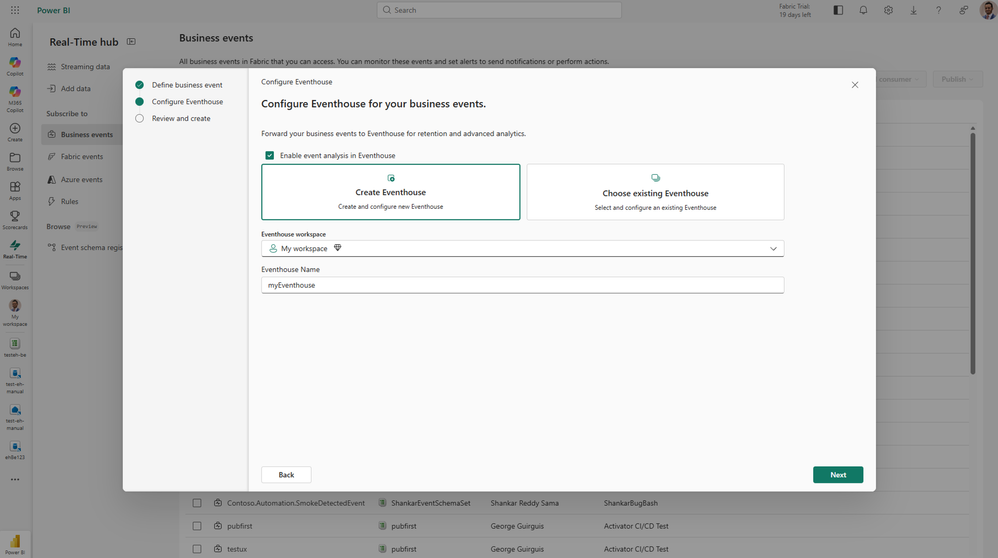This screenshot has height=558, width=998.
Task: Click the Back button
Action: (x=286, y=475)
